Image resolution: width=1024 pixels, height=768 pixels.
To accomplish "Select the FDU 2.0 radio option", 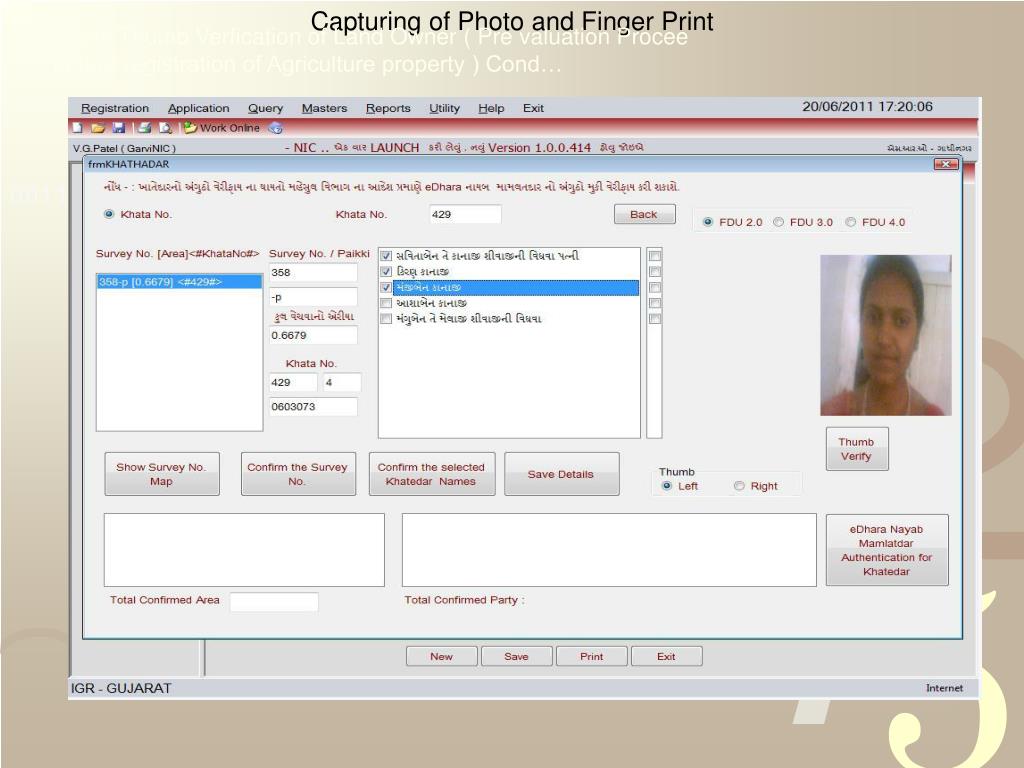I will (x=707, y=222).
